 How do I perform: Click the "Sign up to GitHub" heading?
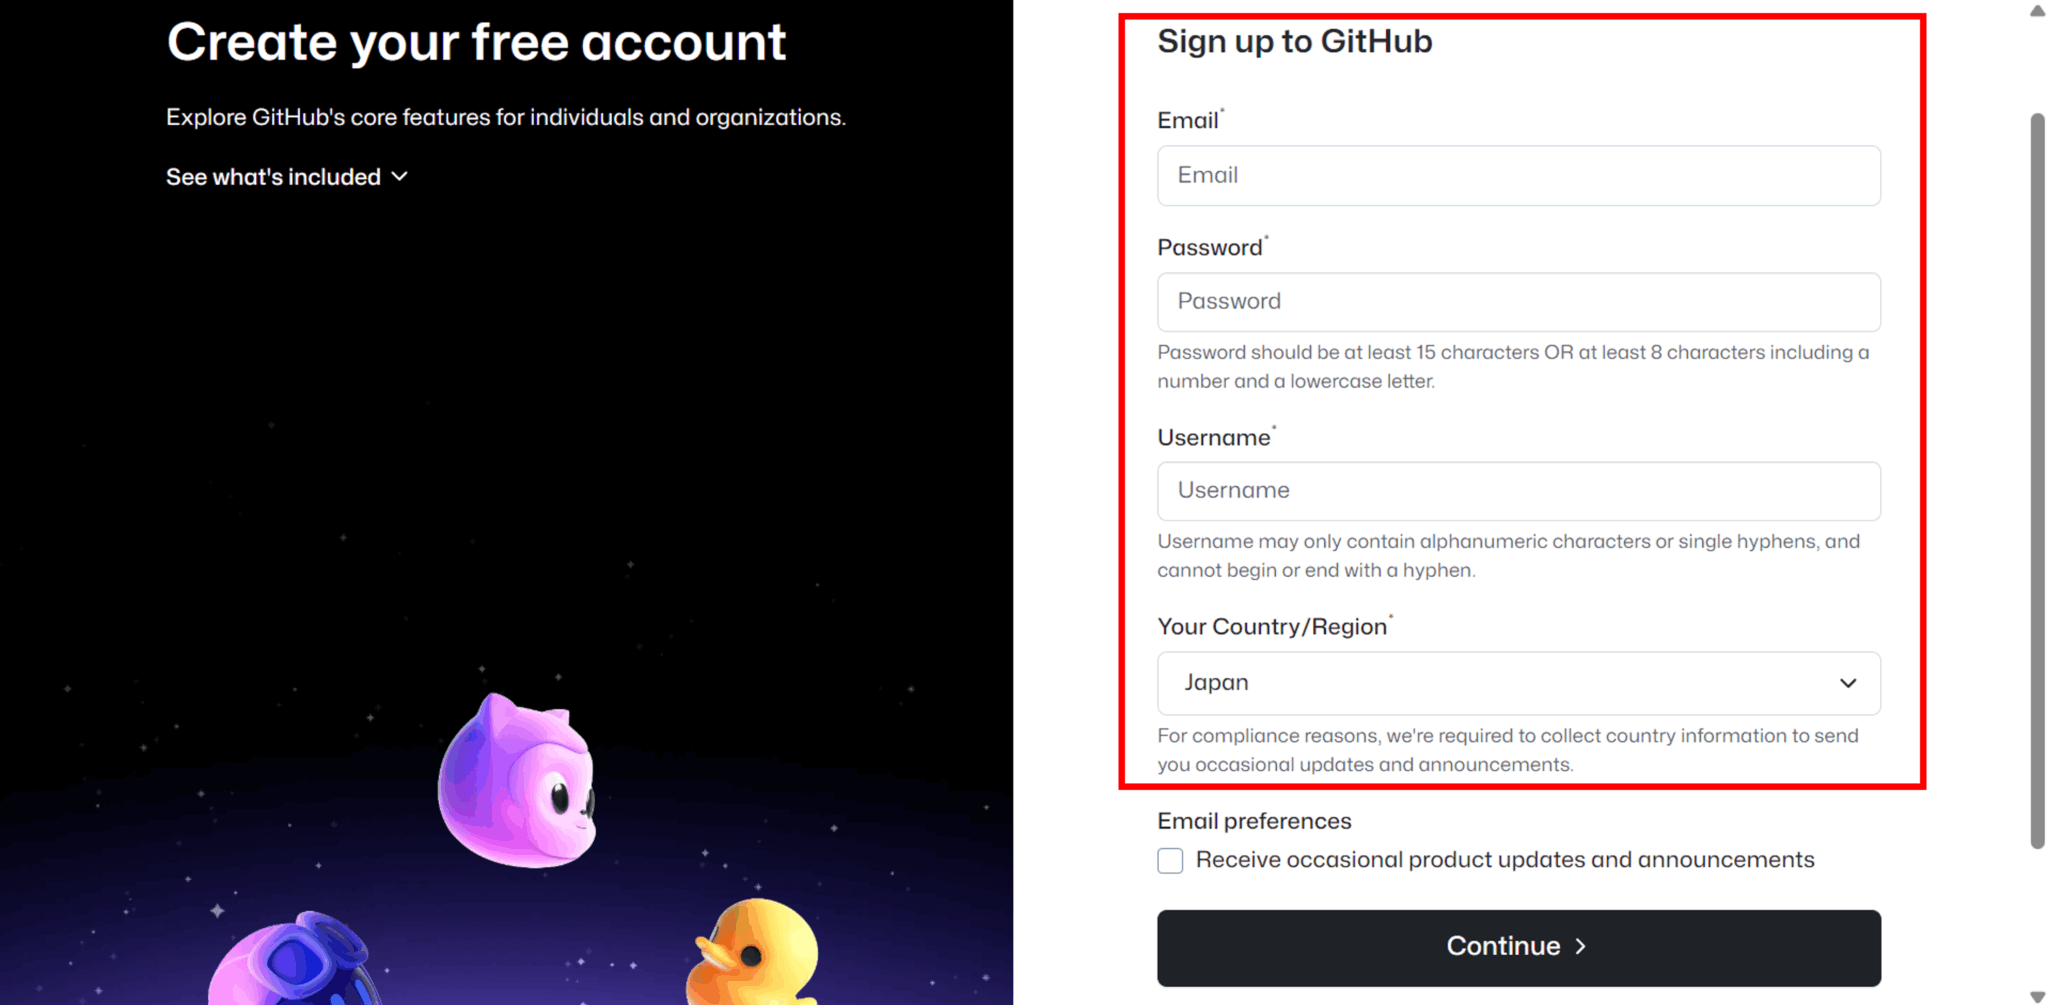(1294, 42)
